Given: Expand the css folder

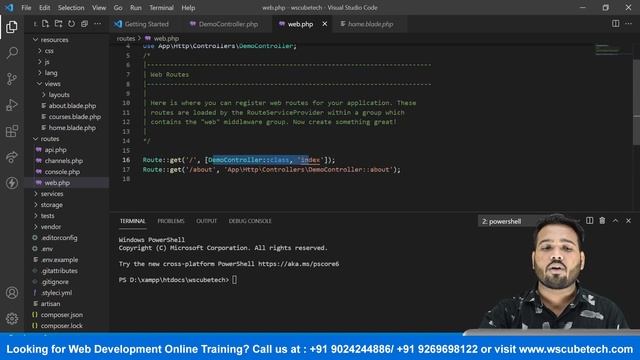Looking at the screenshot, I should click(49, 51).
